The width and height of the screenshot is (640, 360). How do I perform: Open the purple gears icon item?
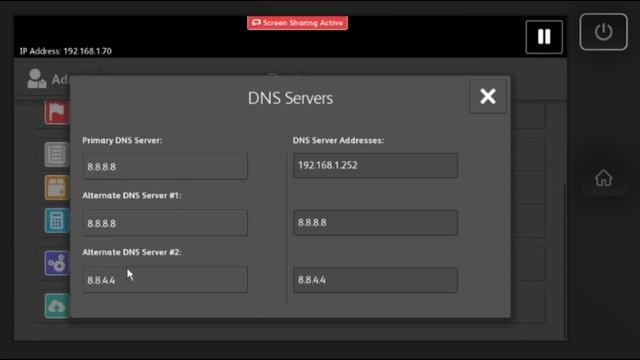56,263
